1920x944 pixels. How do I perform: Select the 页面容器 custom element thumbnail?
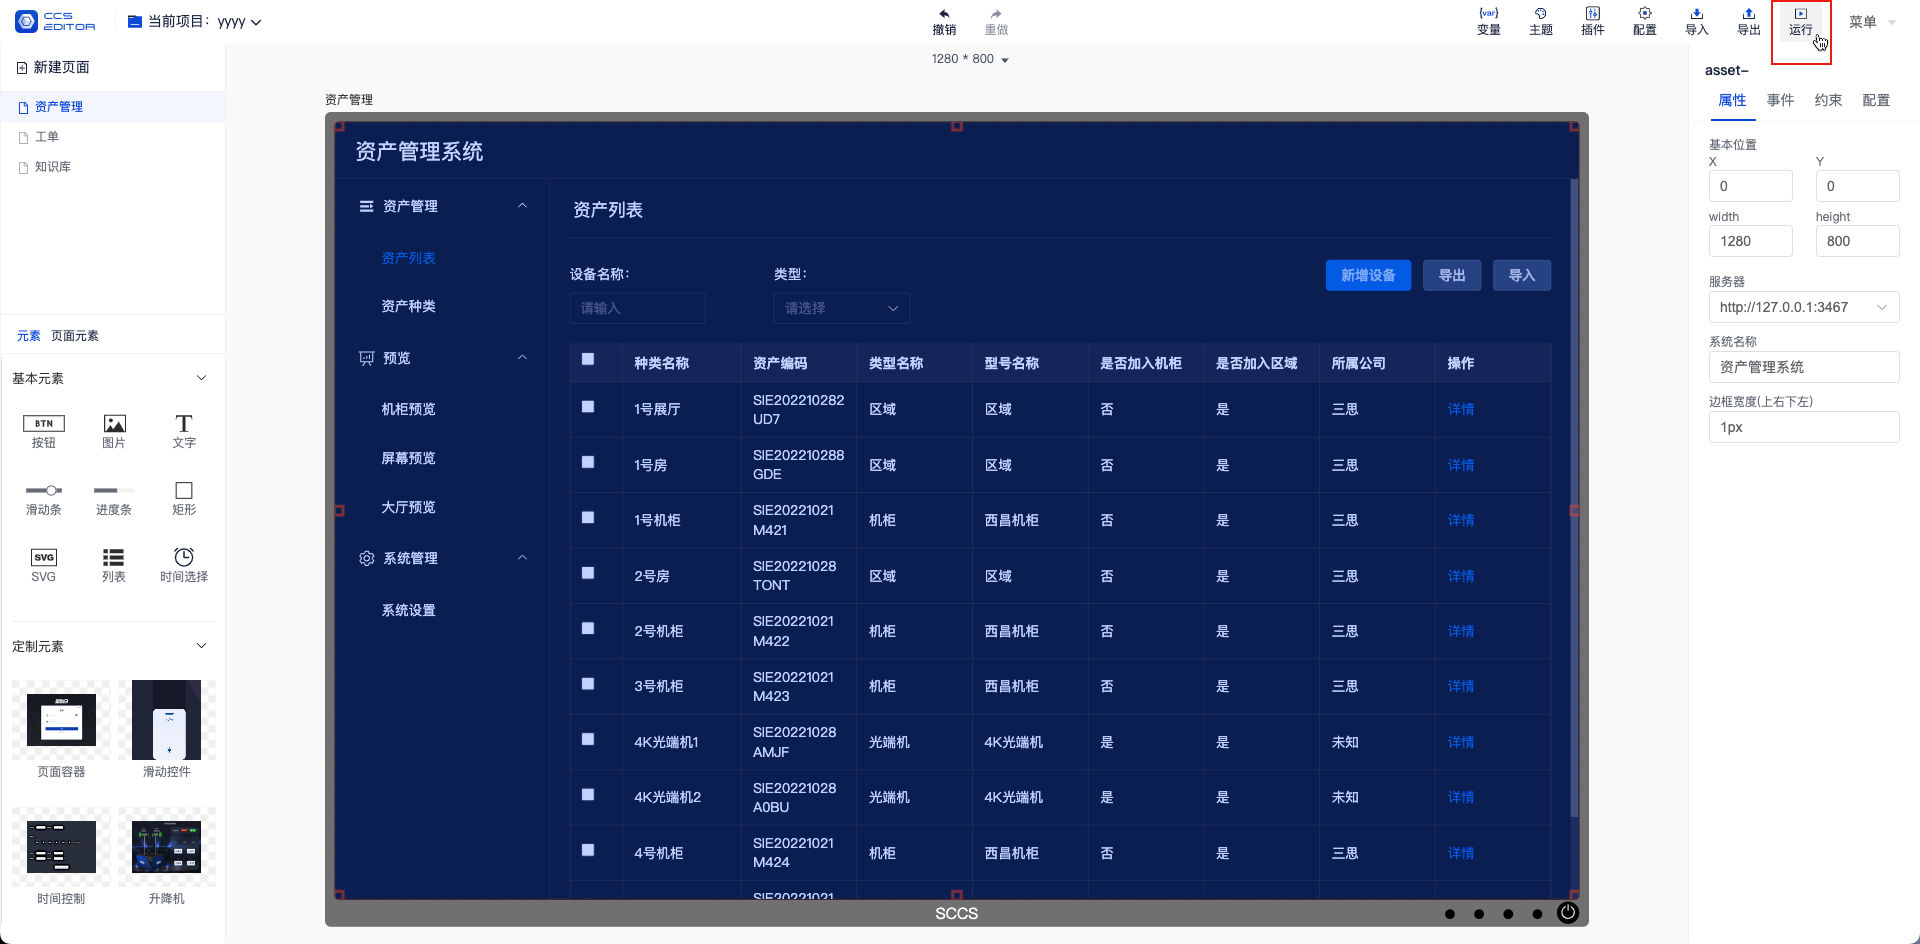(61, 720)
